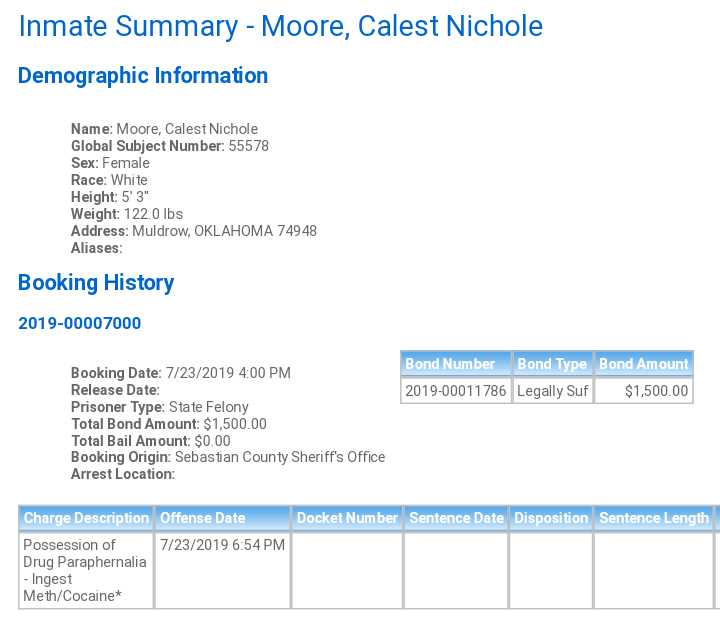Sort by Charge Description column header
Viewport: 720px width, 631px height.
pyautogui.click(x=86, y=518)
